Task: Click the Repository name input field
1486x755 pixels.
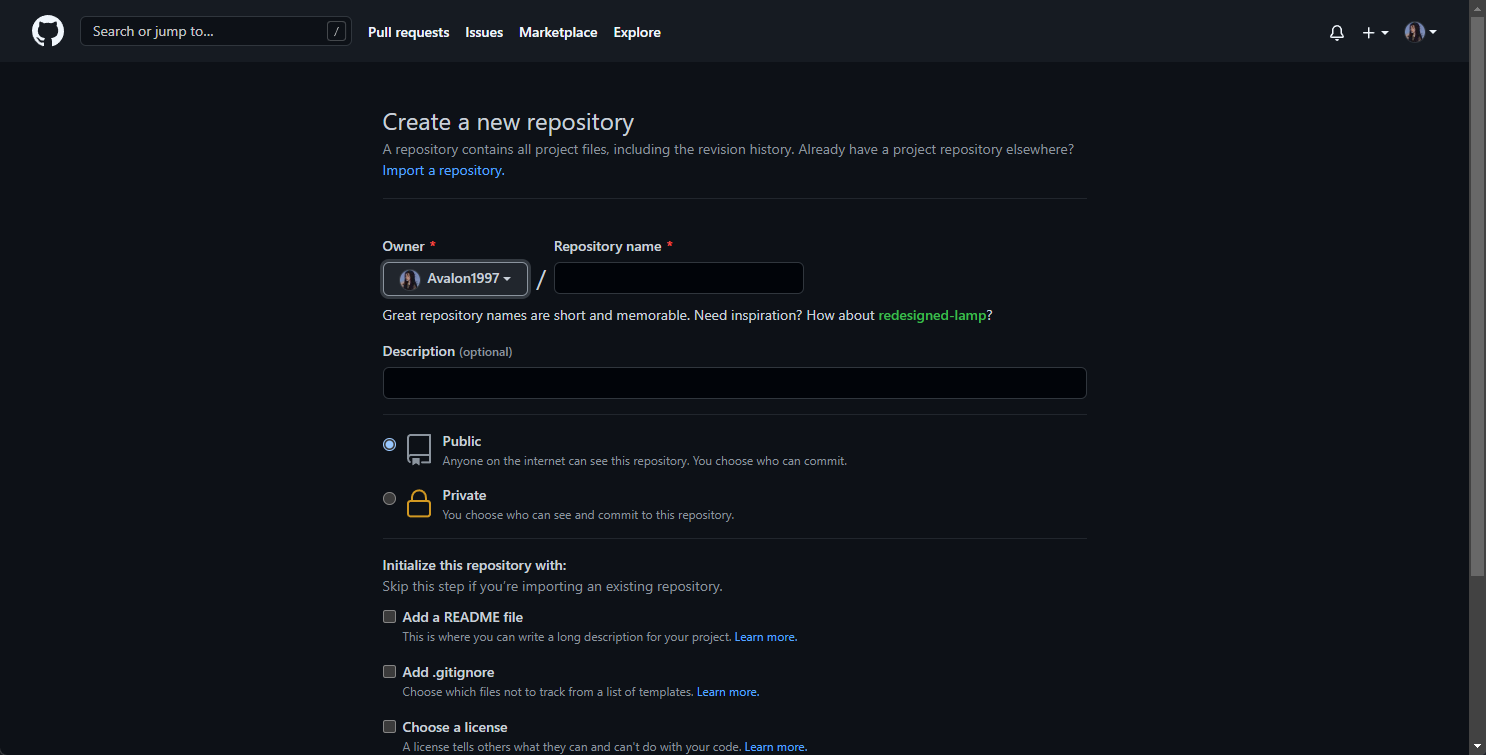Action: pos(679,278)
